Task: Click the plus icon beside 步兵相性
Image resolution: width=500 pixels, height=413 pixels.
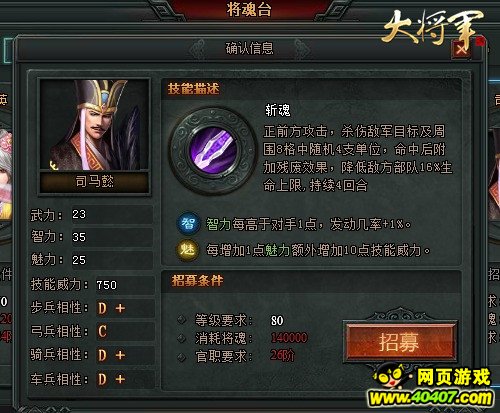Action: click(x=120, y=308)
